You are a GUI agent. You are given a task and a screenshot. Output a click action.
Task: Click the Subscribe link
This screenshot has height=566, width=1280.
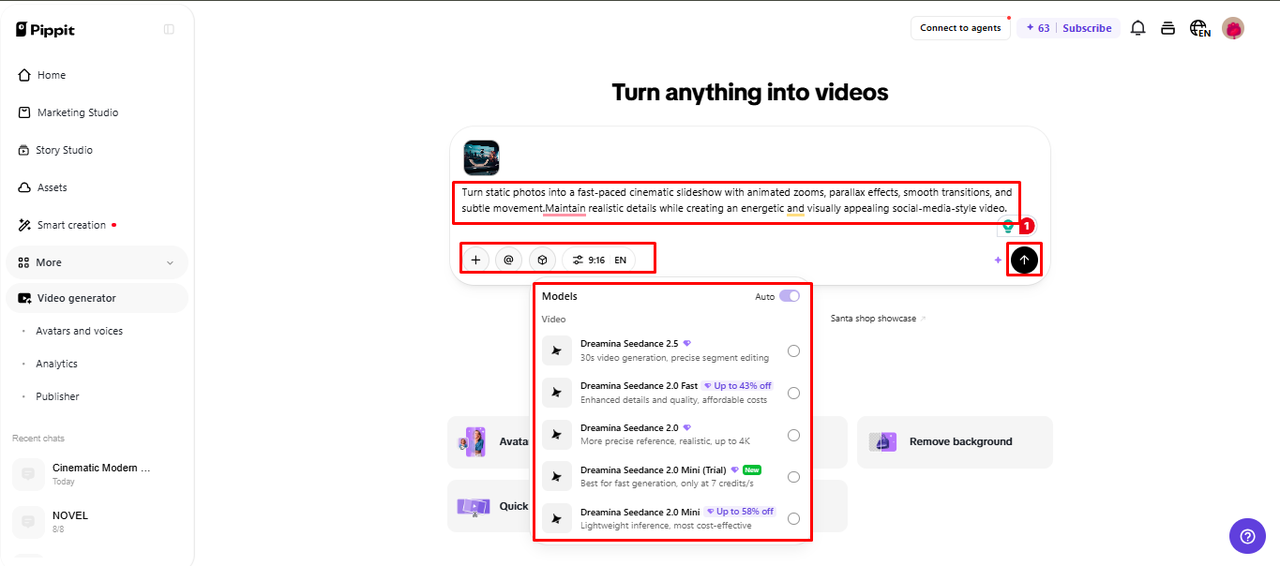click(1087, 28)
